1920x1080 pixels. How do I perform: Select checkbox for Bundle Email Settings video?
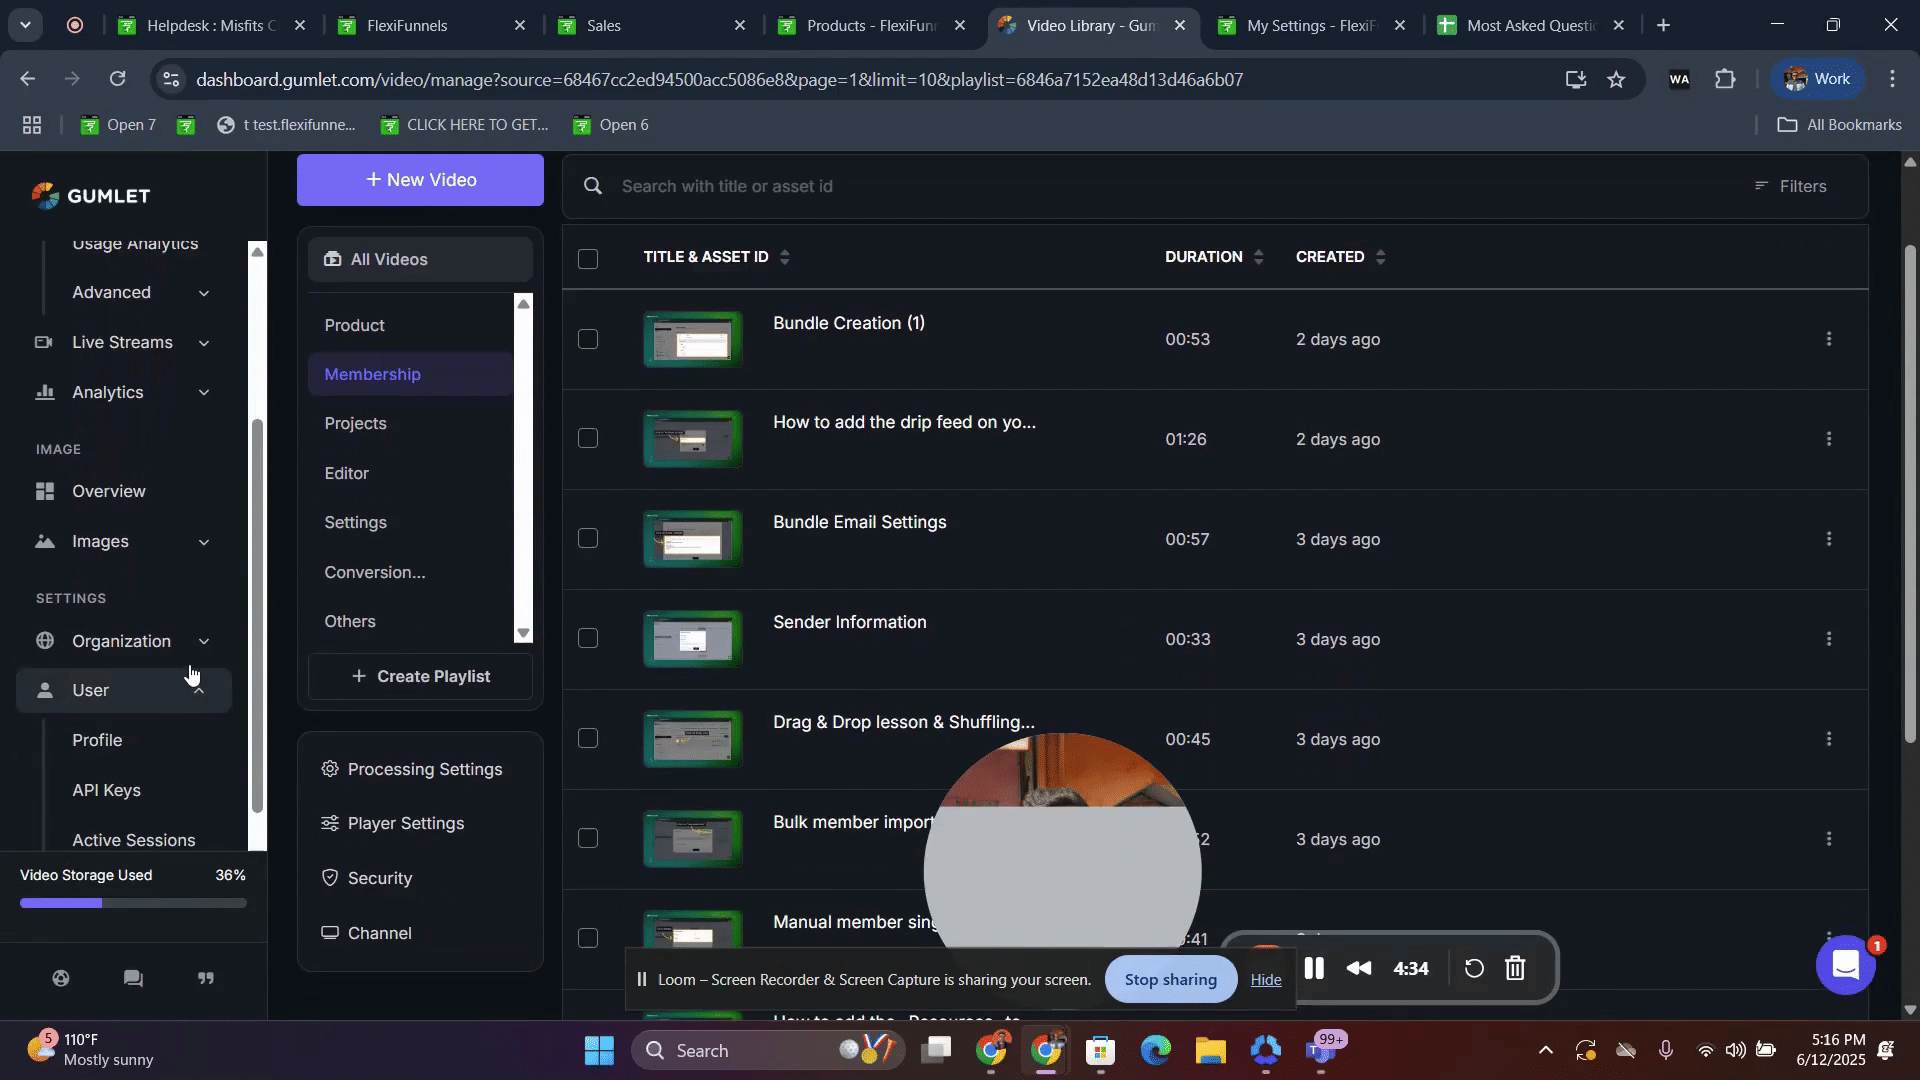tap(588, 539)
